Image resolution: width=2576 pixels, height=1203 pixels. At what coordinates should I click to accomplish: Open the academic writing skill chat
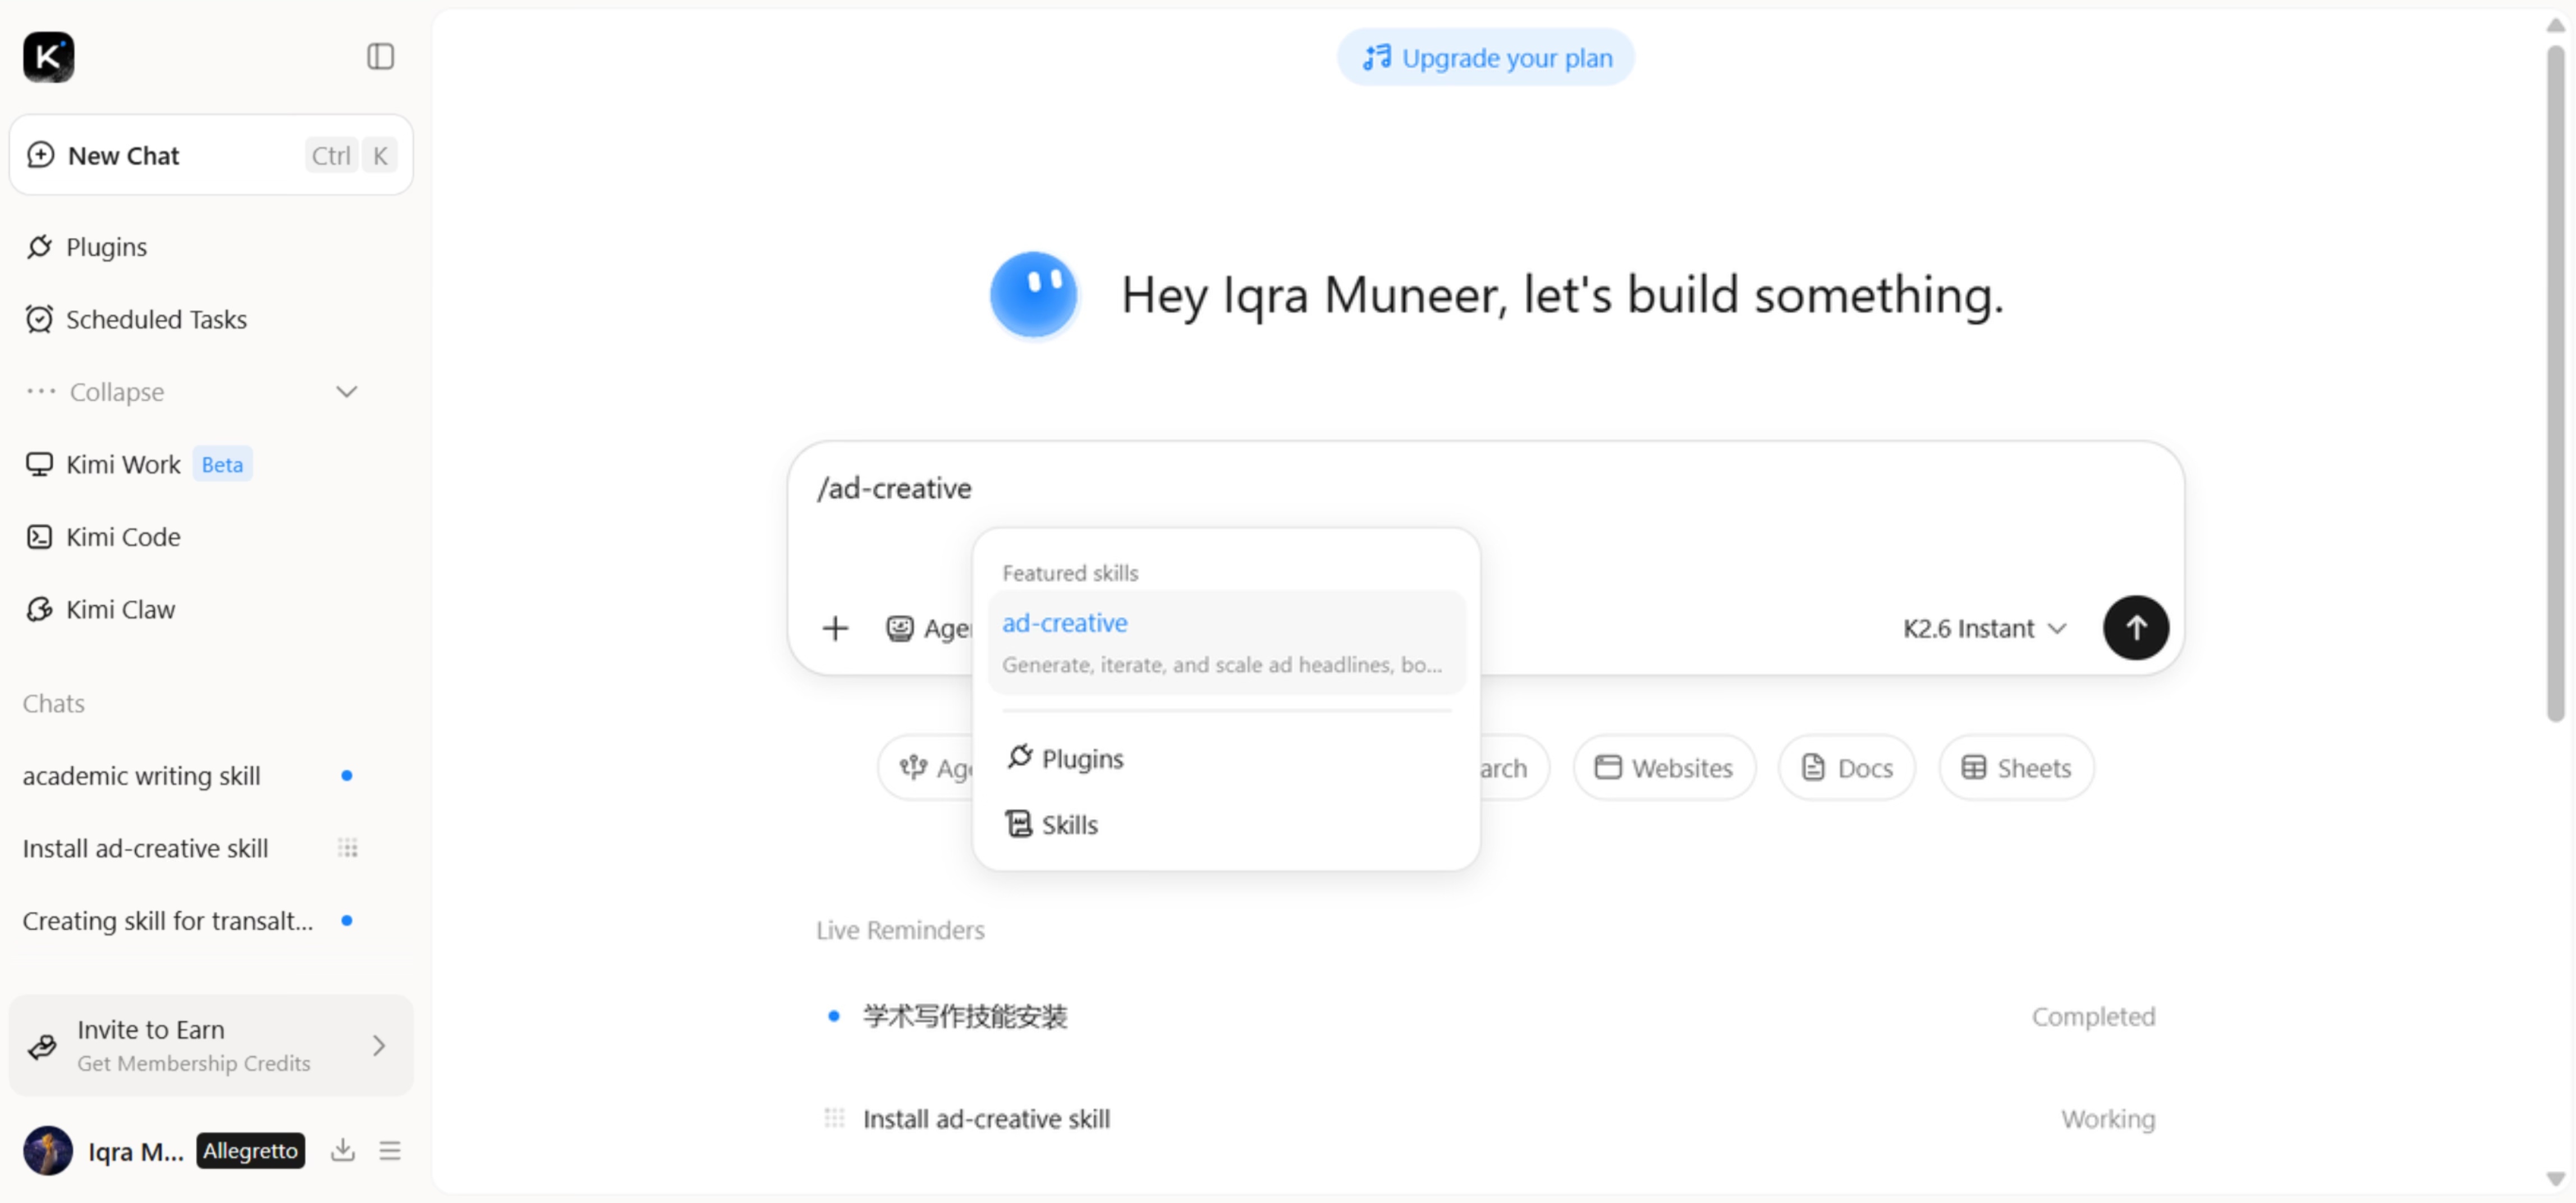pyautogui.click(x=141, y=776)
